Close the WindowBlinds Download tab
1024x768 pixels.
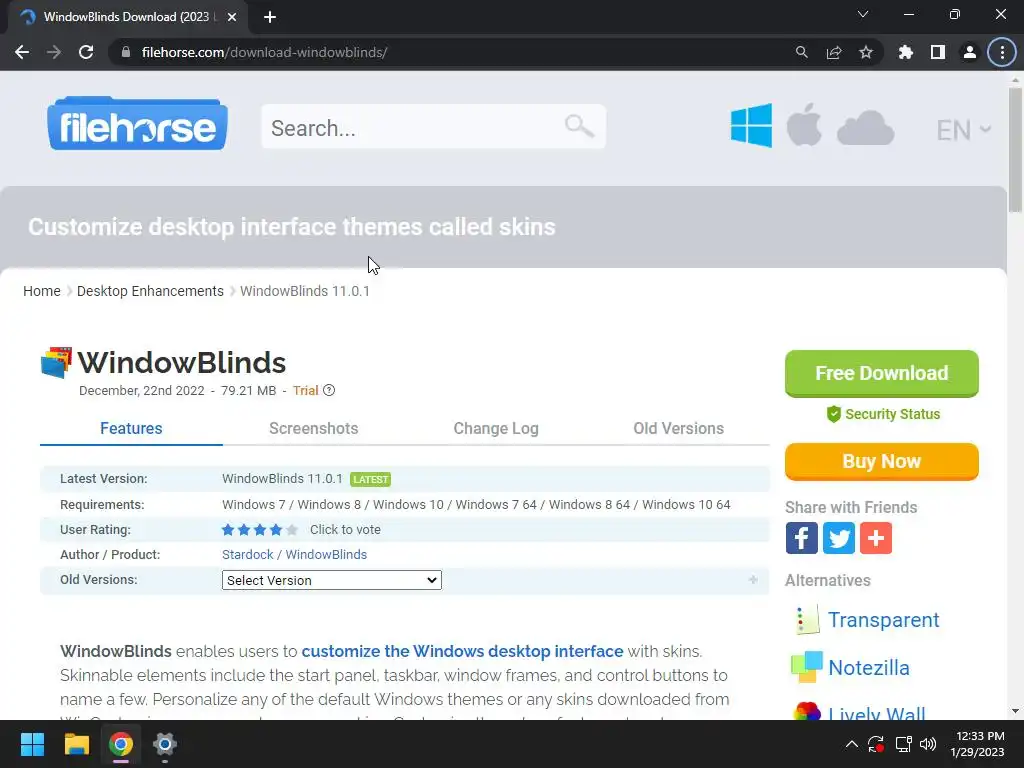(232, 17)
